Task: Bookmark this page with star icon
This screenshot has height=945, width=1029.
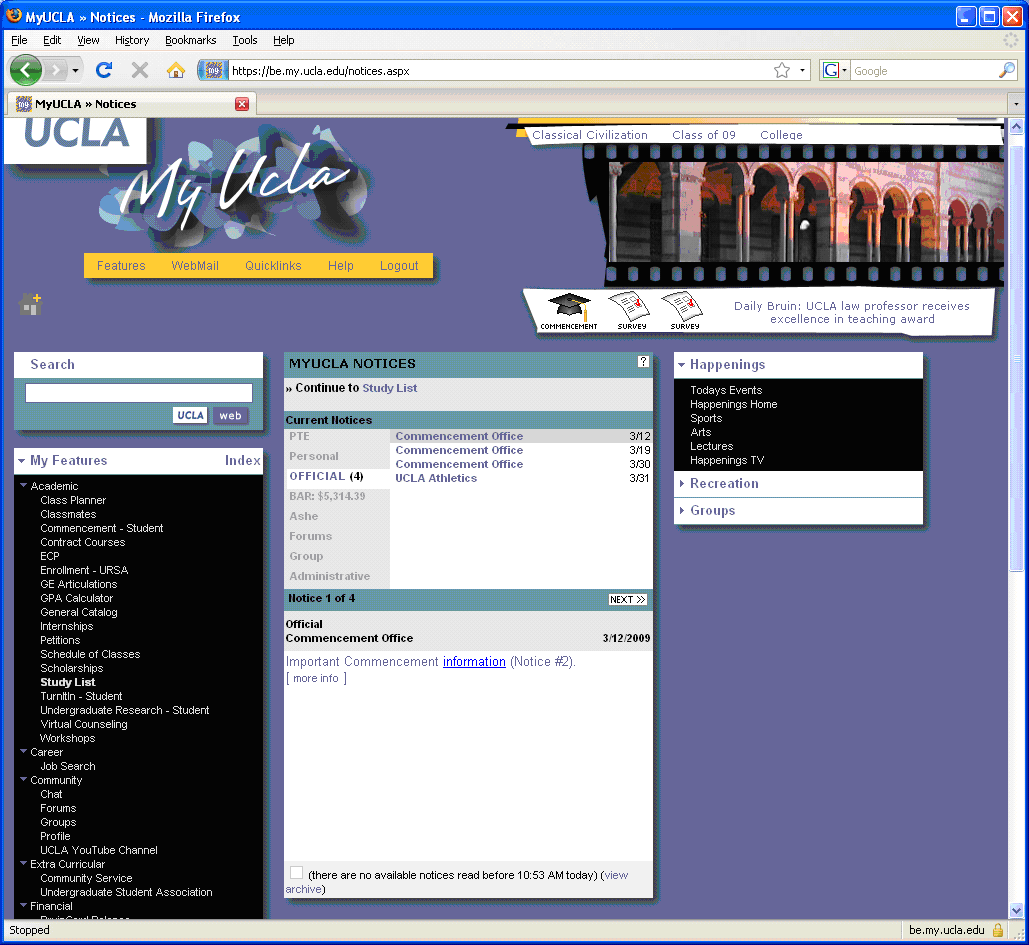Action: point(781,71)
